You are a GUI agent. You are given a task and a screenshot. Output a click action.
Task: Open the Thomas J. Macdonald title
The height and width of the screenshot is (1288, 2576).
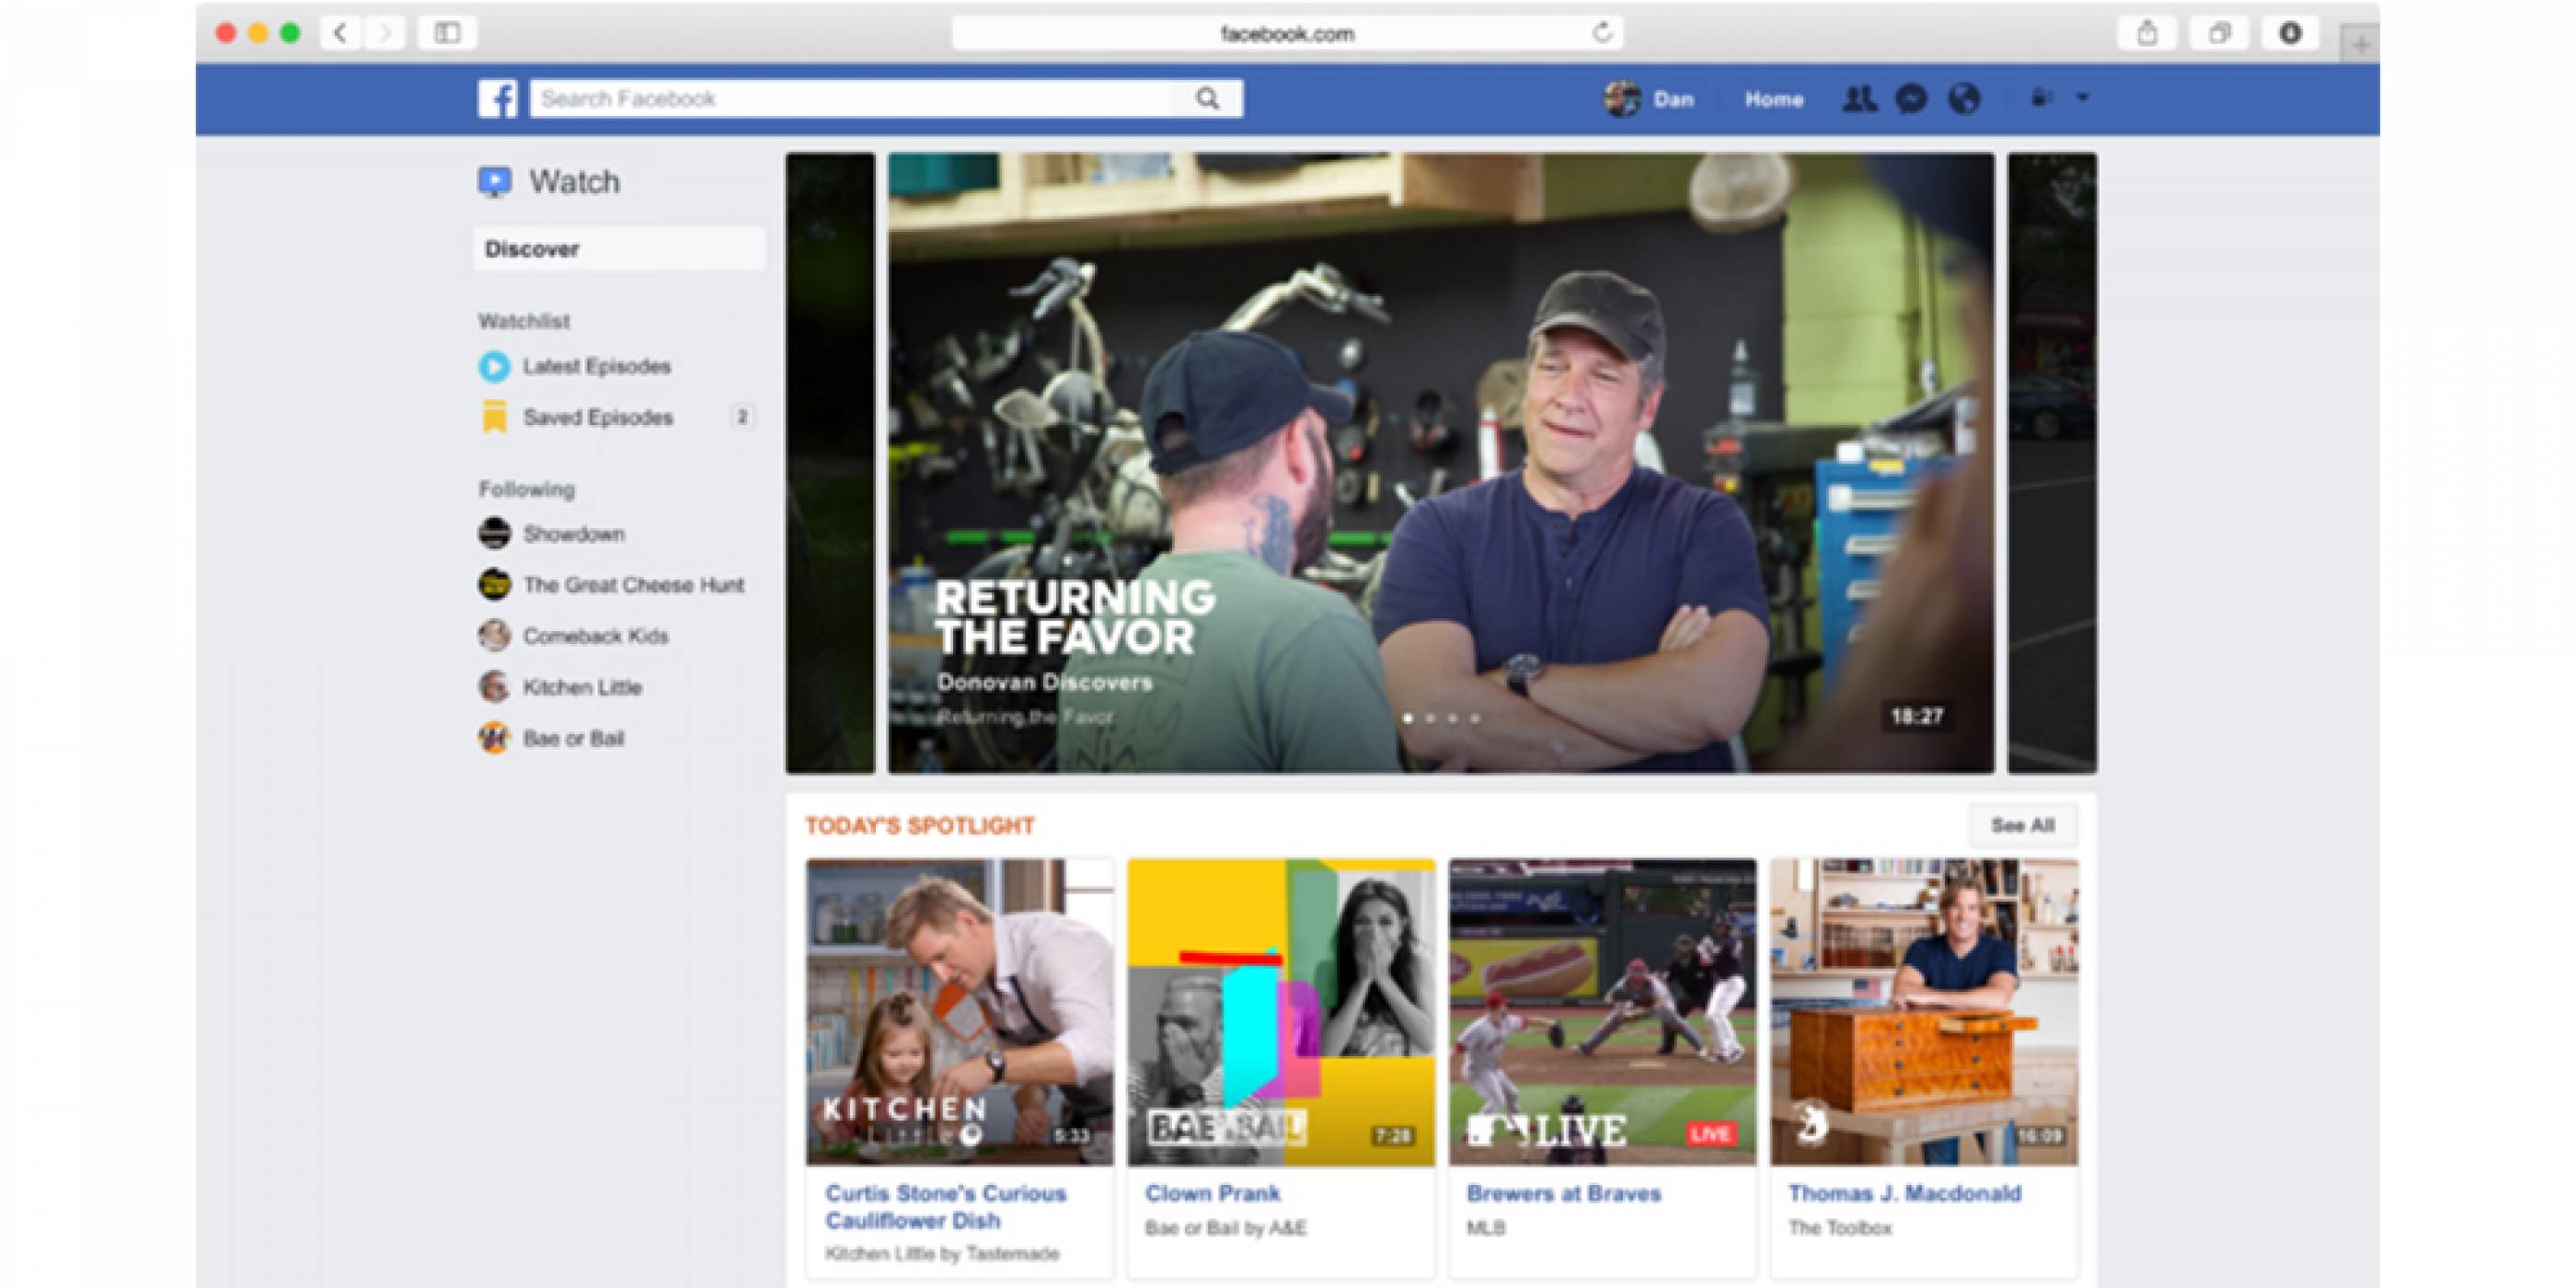point(1905,1193)
